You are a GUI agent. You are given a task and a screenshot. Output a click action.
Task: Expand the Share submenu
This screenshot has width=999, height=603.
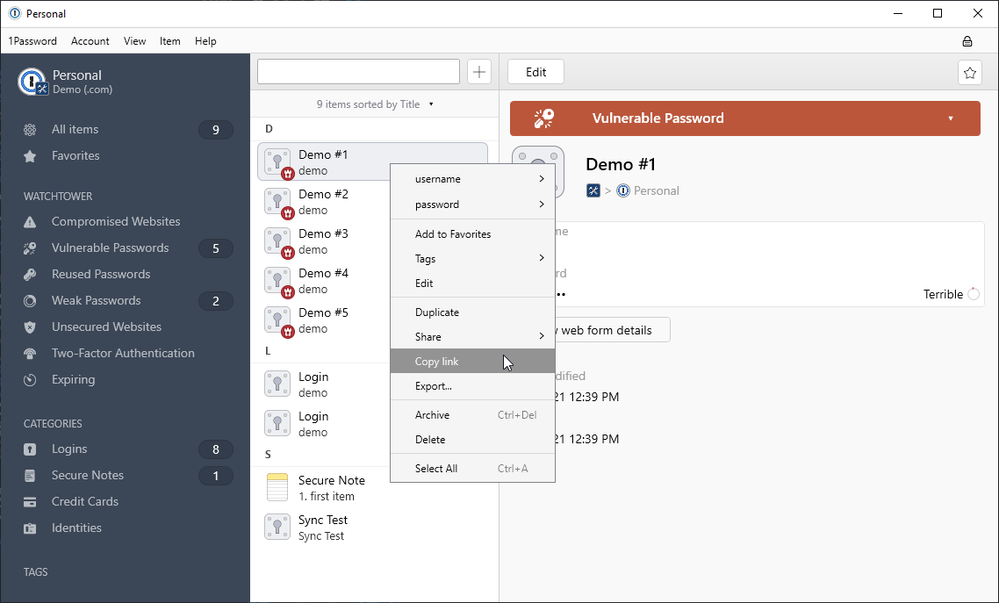(542, 336)
